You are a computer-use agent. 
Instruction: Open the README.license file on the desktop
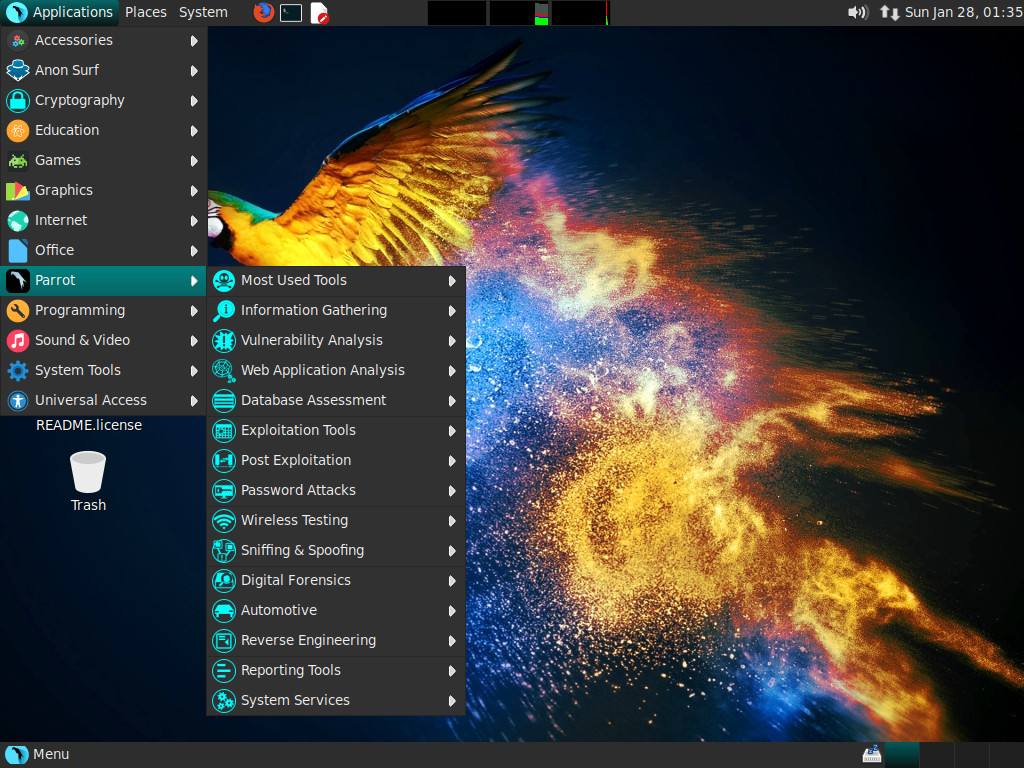point(89,424)
